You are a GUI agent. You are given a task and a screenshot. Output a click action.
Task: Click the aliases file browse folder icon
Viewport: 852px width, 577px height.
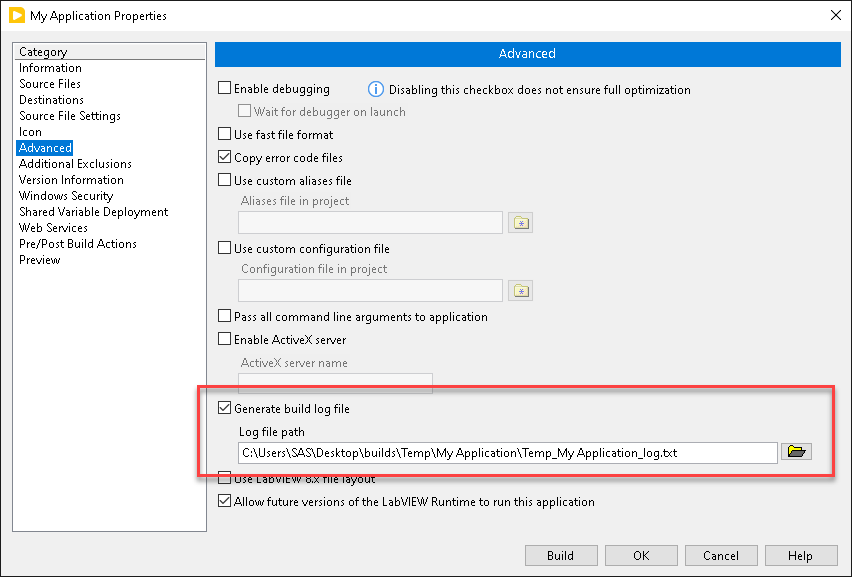[521, 223]
